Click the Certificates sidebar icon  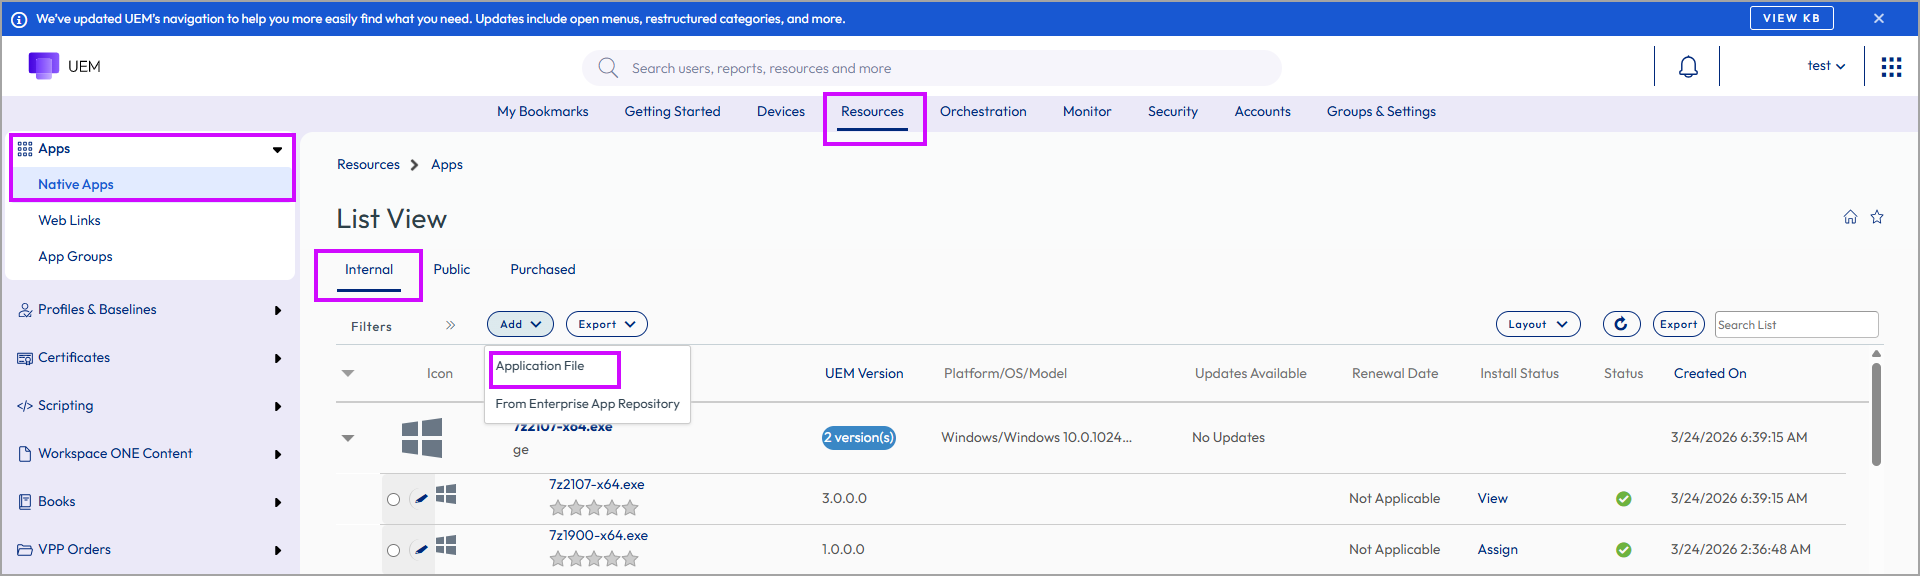(x=25, y=358)
